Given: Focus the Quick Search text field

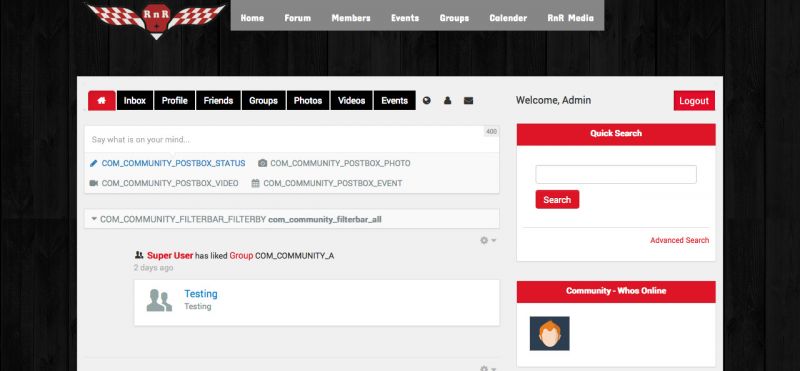Looking at the screenshot, I should tap(616, 175).
